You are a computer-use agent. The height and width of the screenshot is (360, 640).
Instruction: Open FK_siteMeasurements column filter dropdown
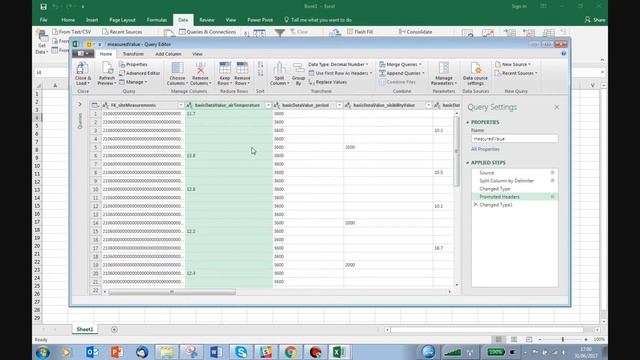click(181, 105)
